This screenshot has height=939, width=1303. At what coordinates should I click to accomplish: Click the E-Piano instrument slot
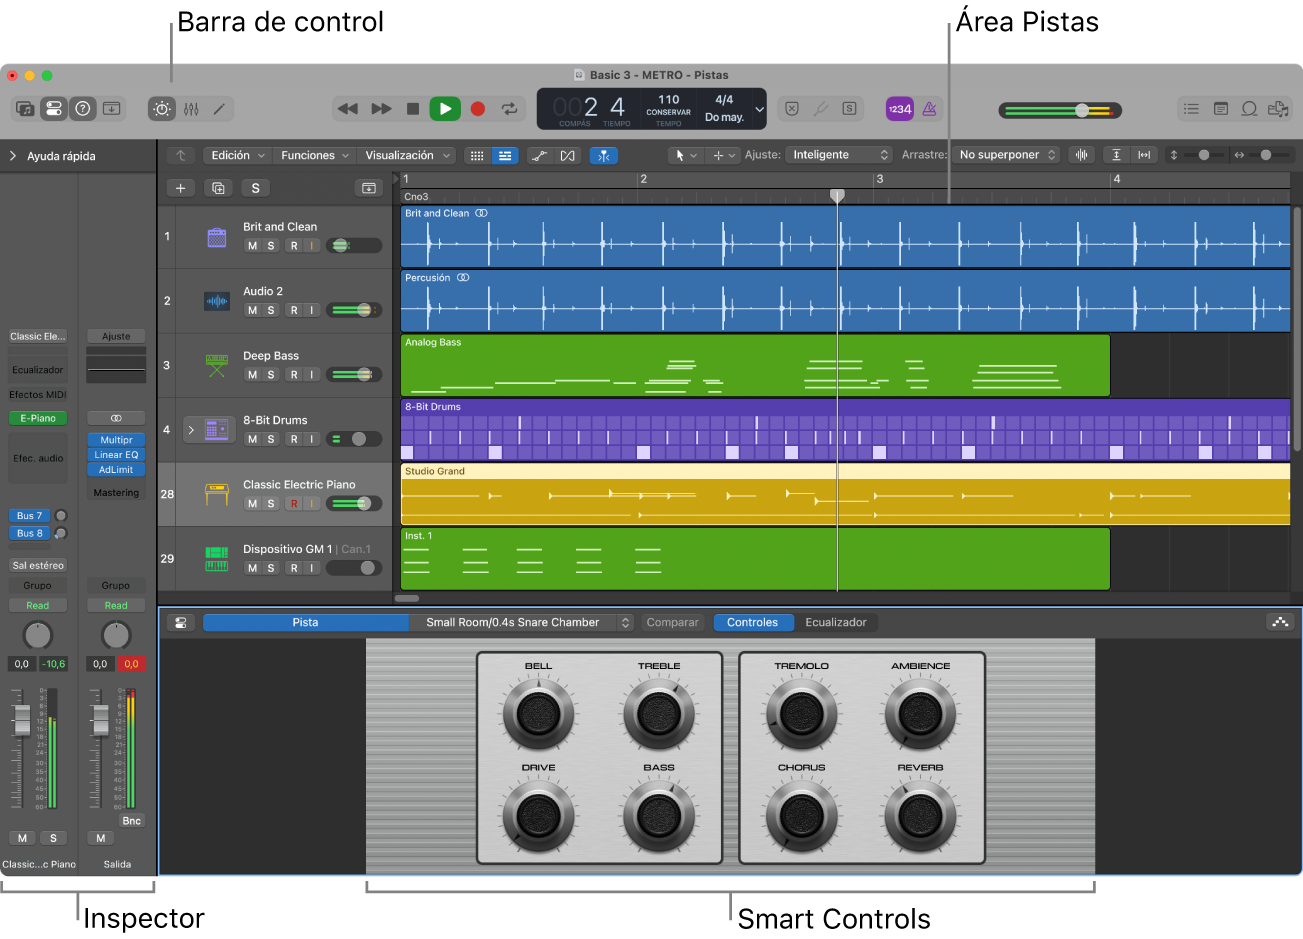click(x=38, y=418)
